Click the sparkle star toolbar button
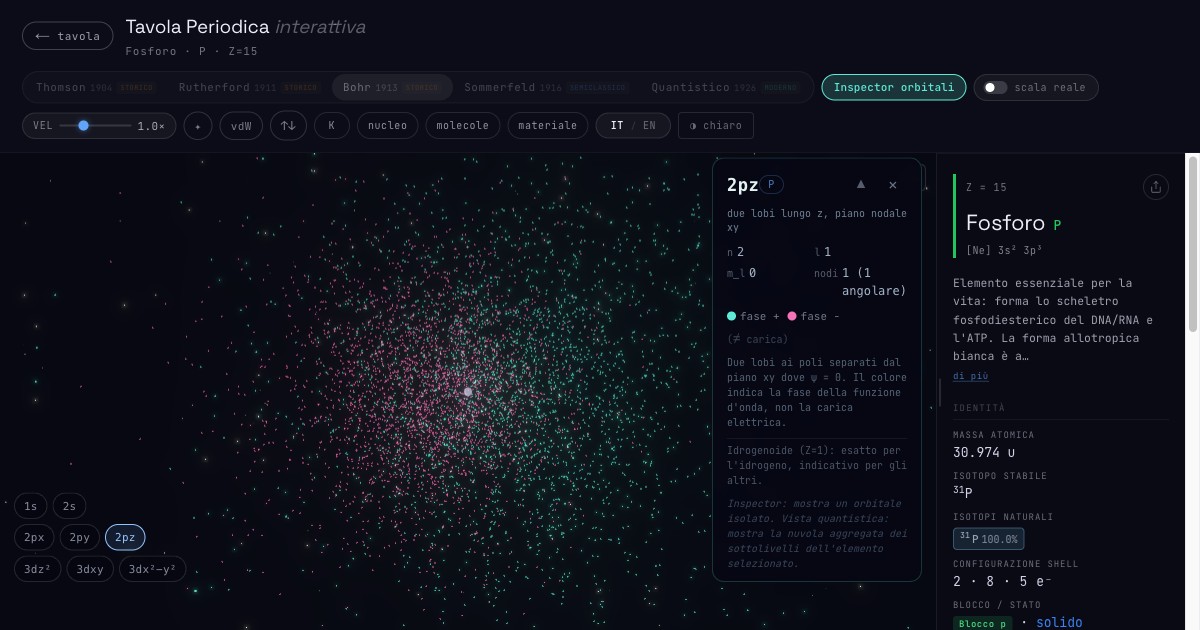Screen dimensions: 1200x630 [198, 126]
